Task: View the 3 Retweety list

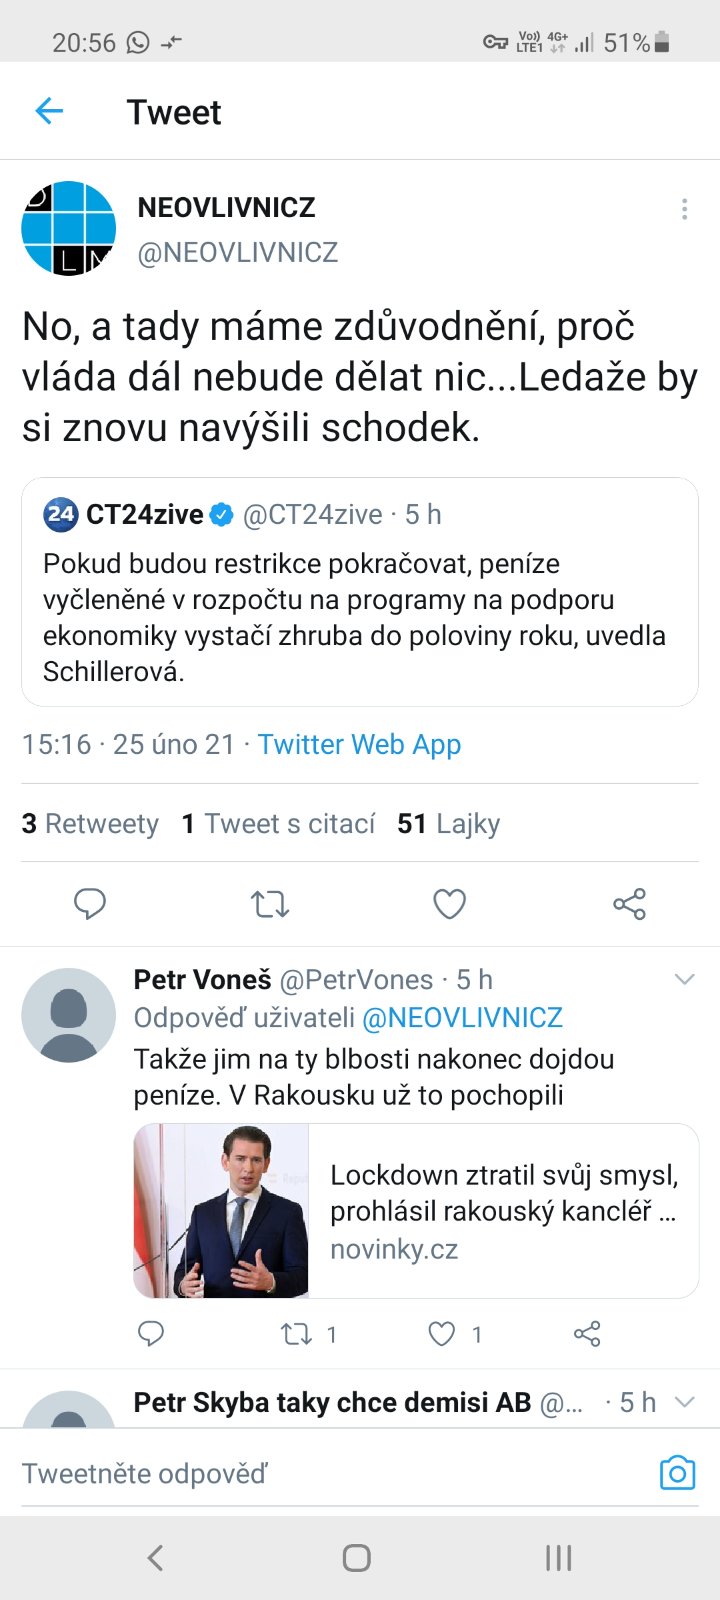Action: (x=90, y=824)
